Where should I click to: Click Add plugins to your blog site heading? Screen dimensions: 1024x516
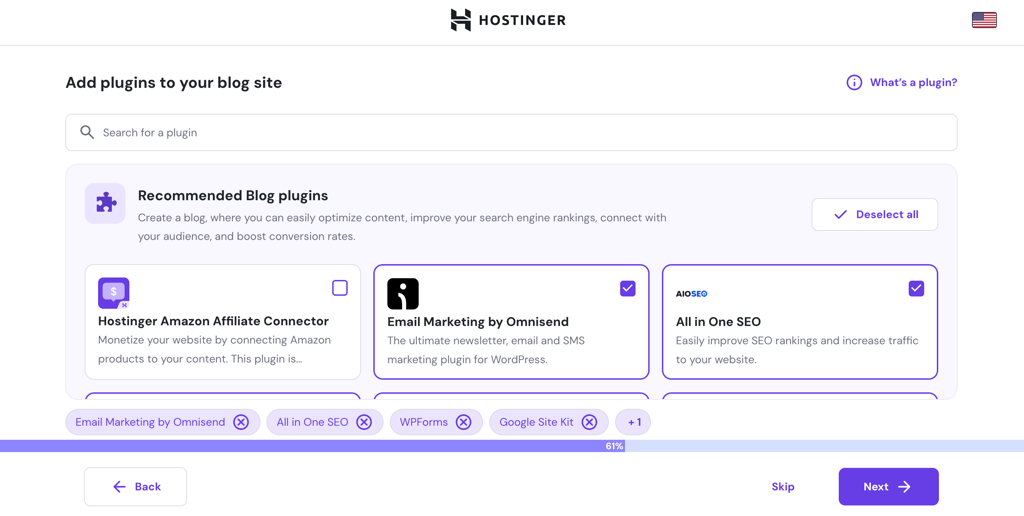[174, 83]
